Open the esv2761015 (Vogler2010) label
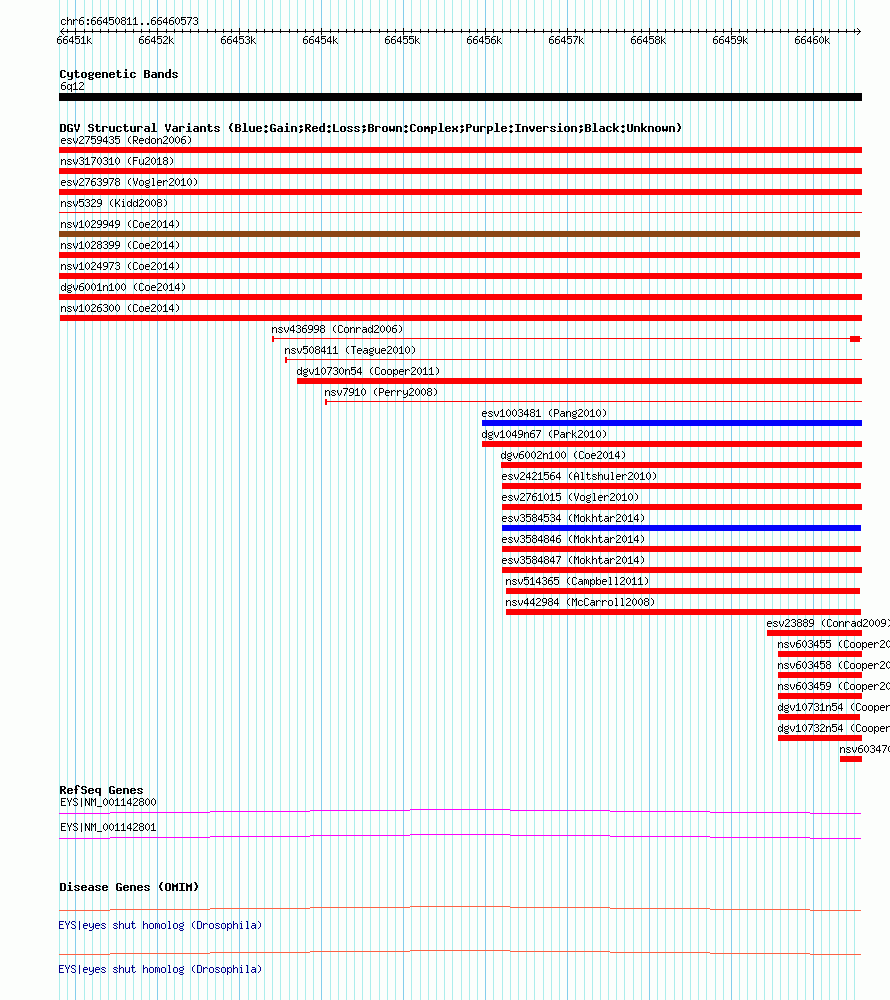The image size is (890, 1000). (x=570, y=498)
